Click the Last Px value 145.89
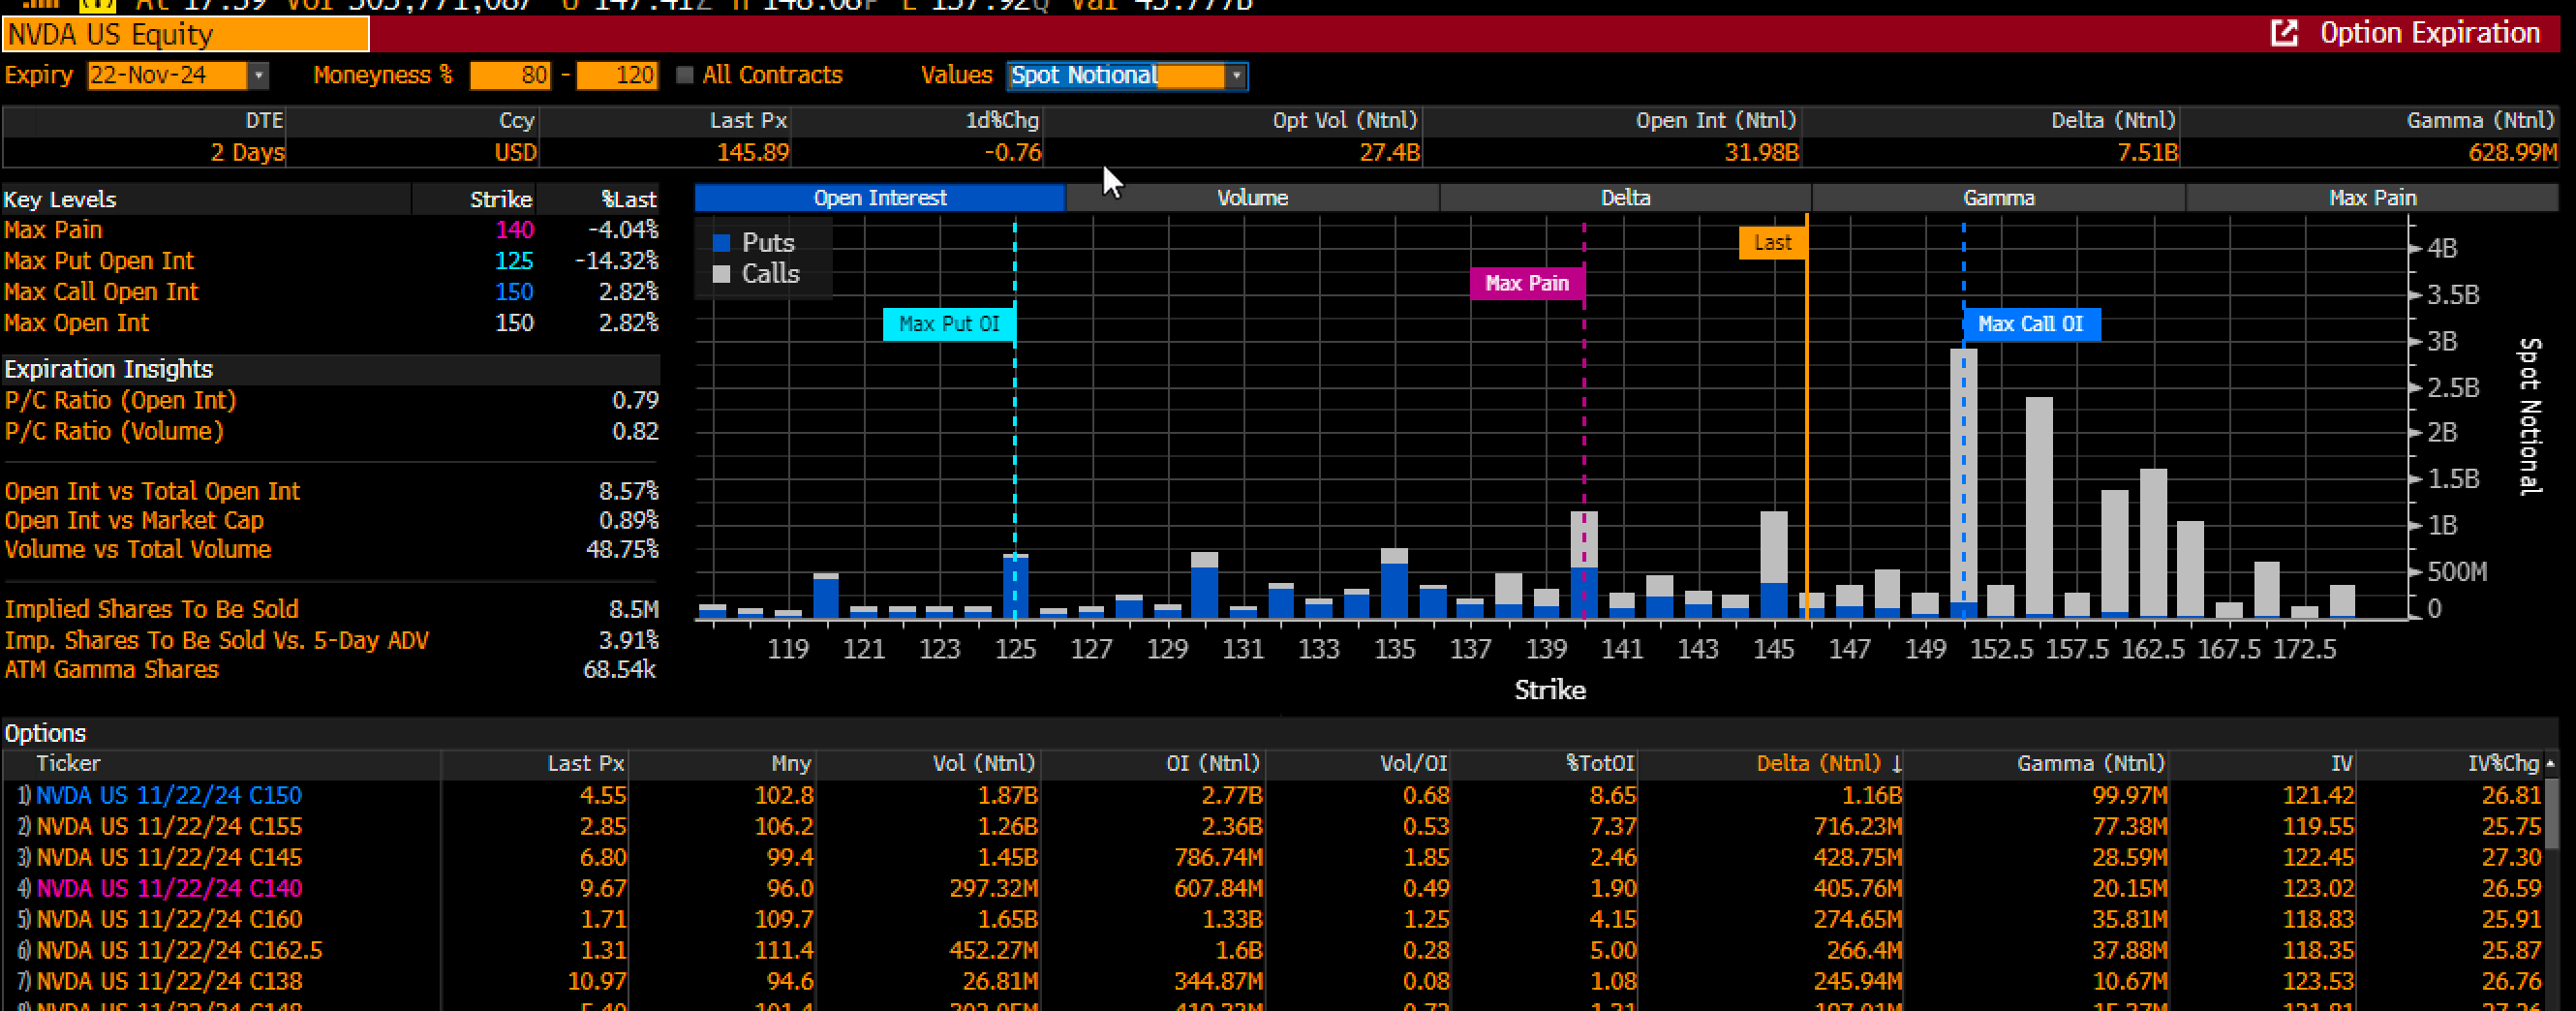This screenshot has width=2576, height=1011. pyautogui.click(x=752, y=153)
